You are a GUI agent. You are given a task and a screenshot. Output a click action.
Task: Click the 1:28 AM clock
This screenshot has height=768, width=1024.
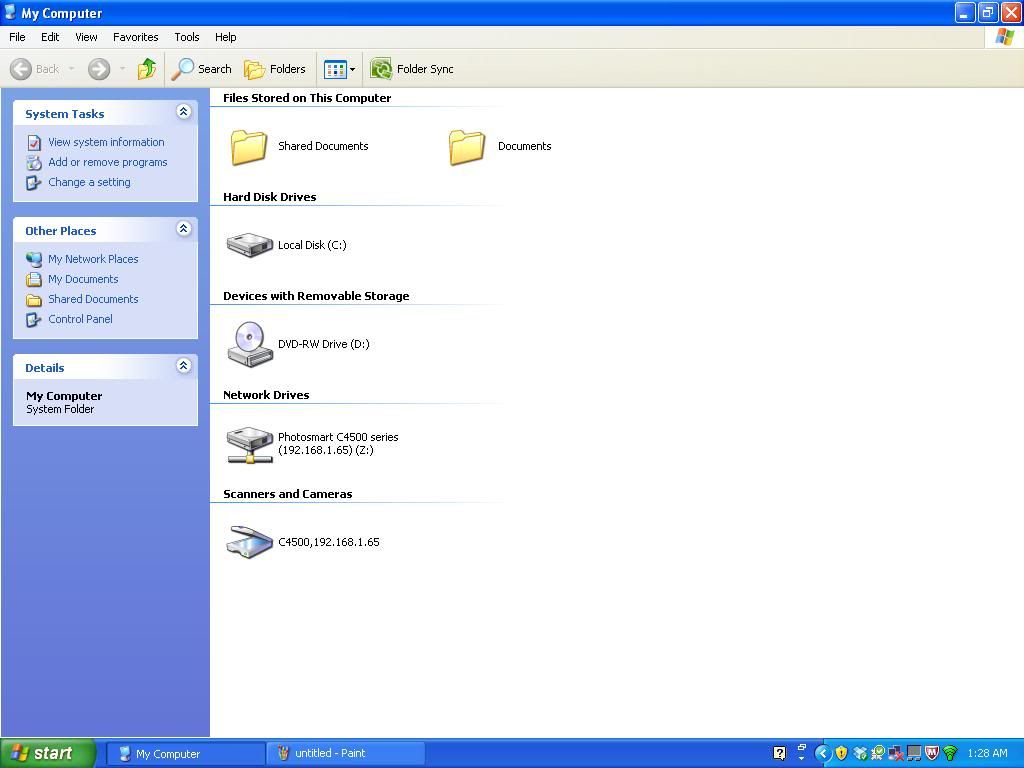point(987,754)
